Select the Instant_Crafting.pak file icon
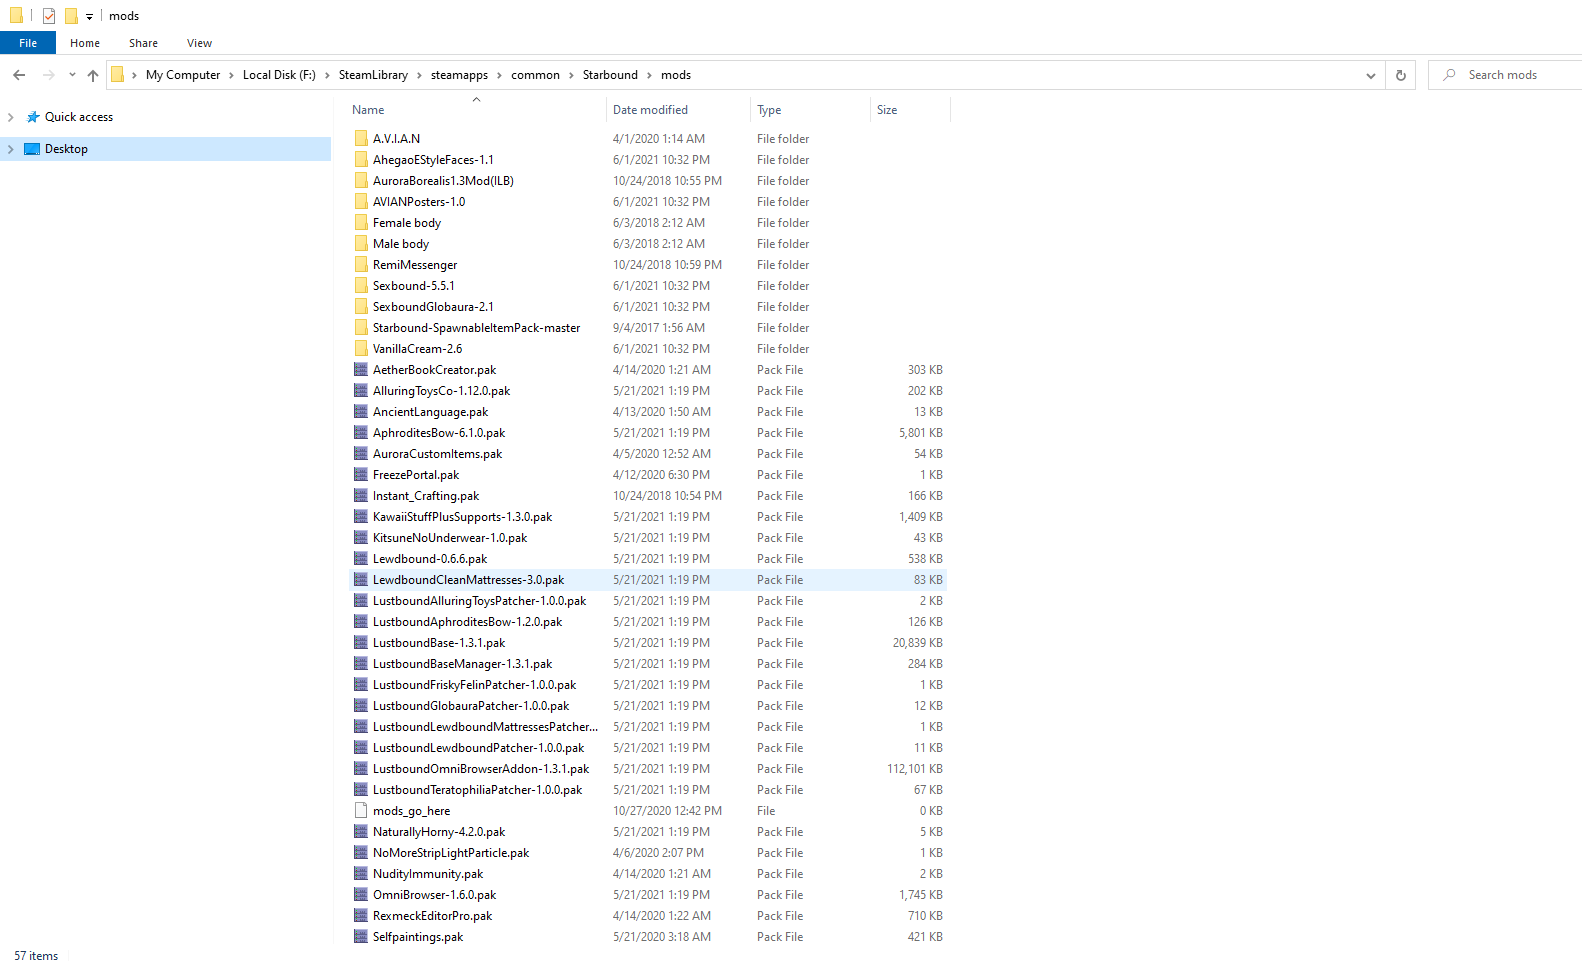The height and width of the screenshot is (967, 1582). [361, 495]
